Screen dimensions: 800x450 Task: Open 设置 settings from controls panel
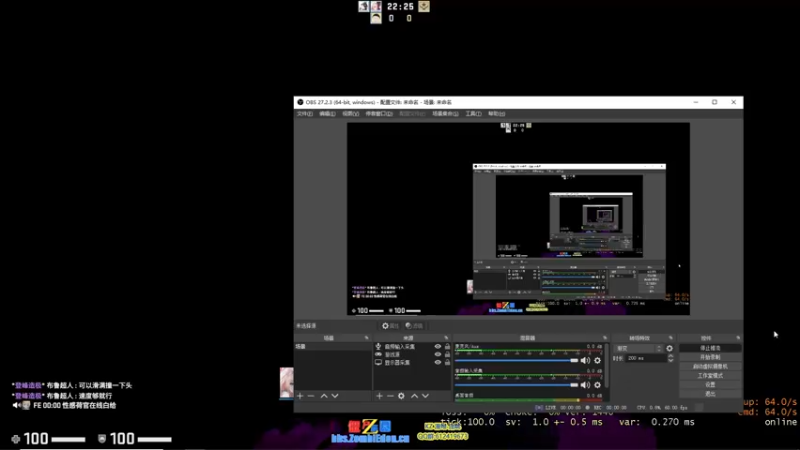710,385
